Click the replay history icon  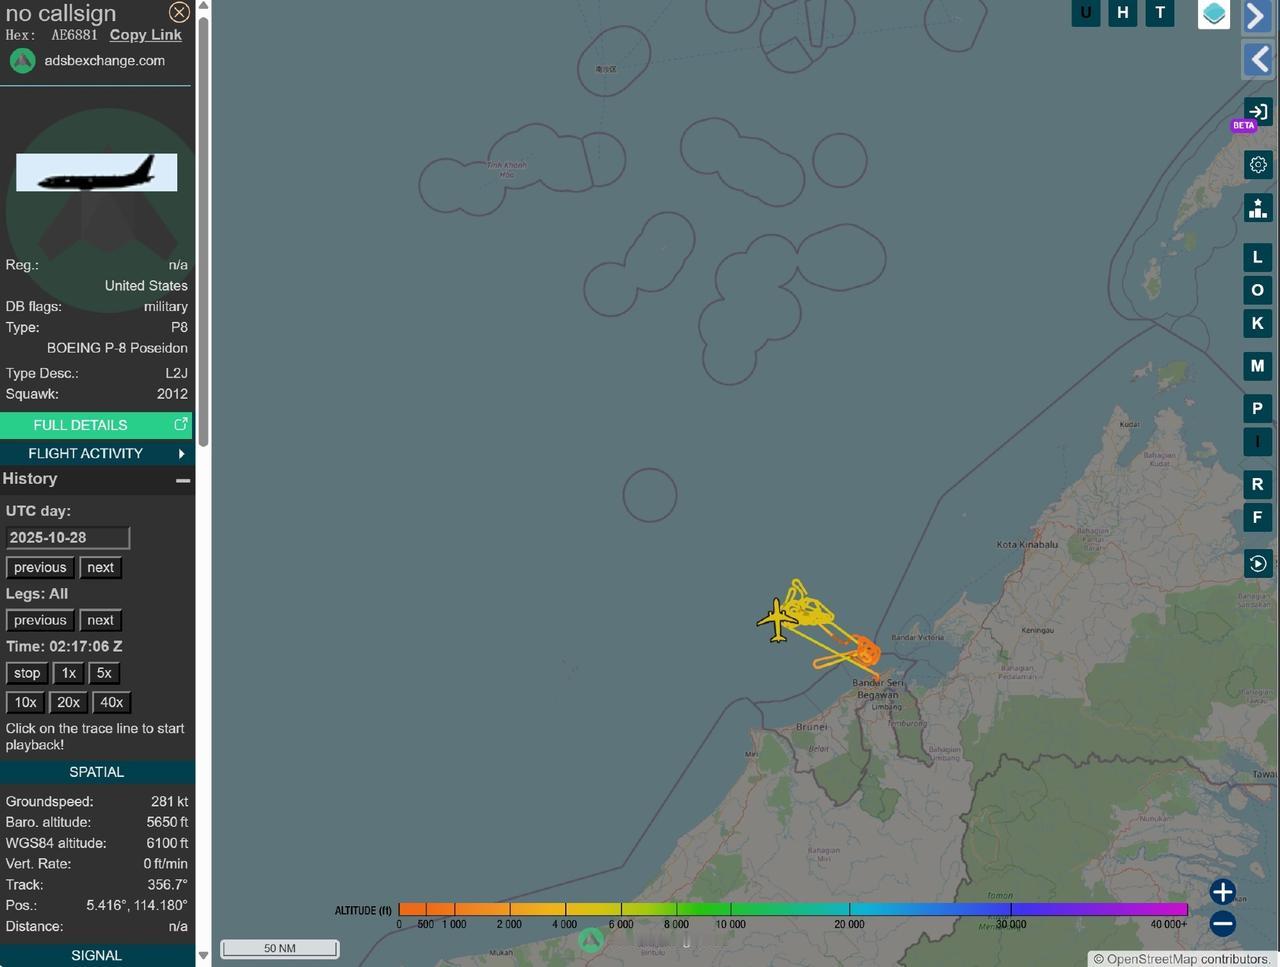point(1258,563)
